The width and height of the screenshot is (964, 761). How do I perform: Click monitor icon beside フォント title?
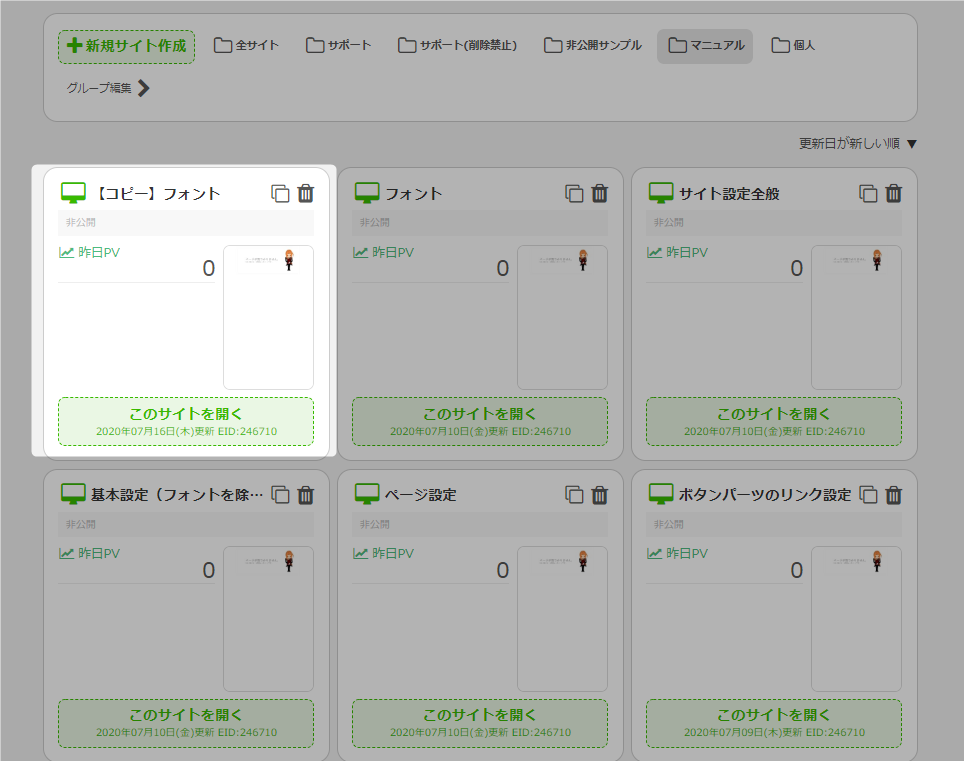[x=367, y=193]
